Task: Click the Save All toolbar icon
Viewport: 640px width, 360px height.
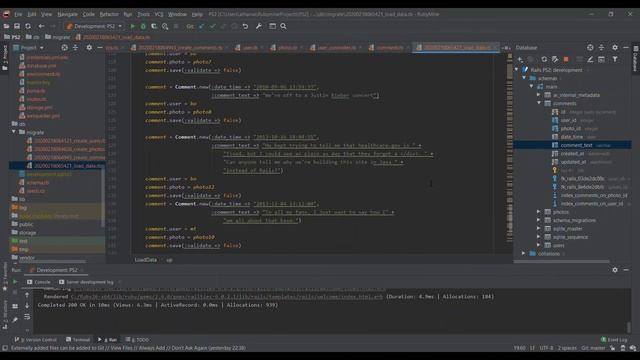Action: (x=17, y=26)
